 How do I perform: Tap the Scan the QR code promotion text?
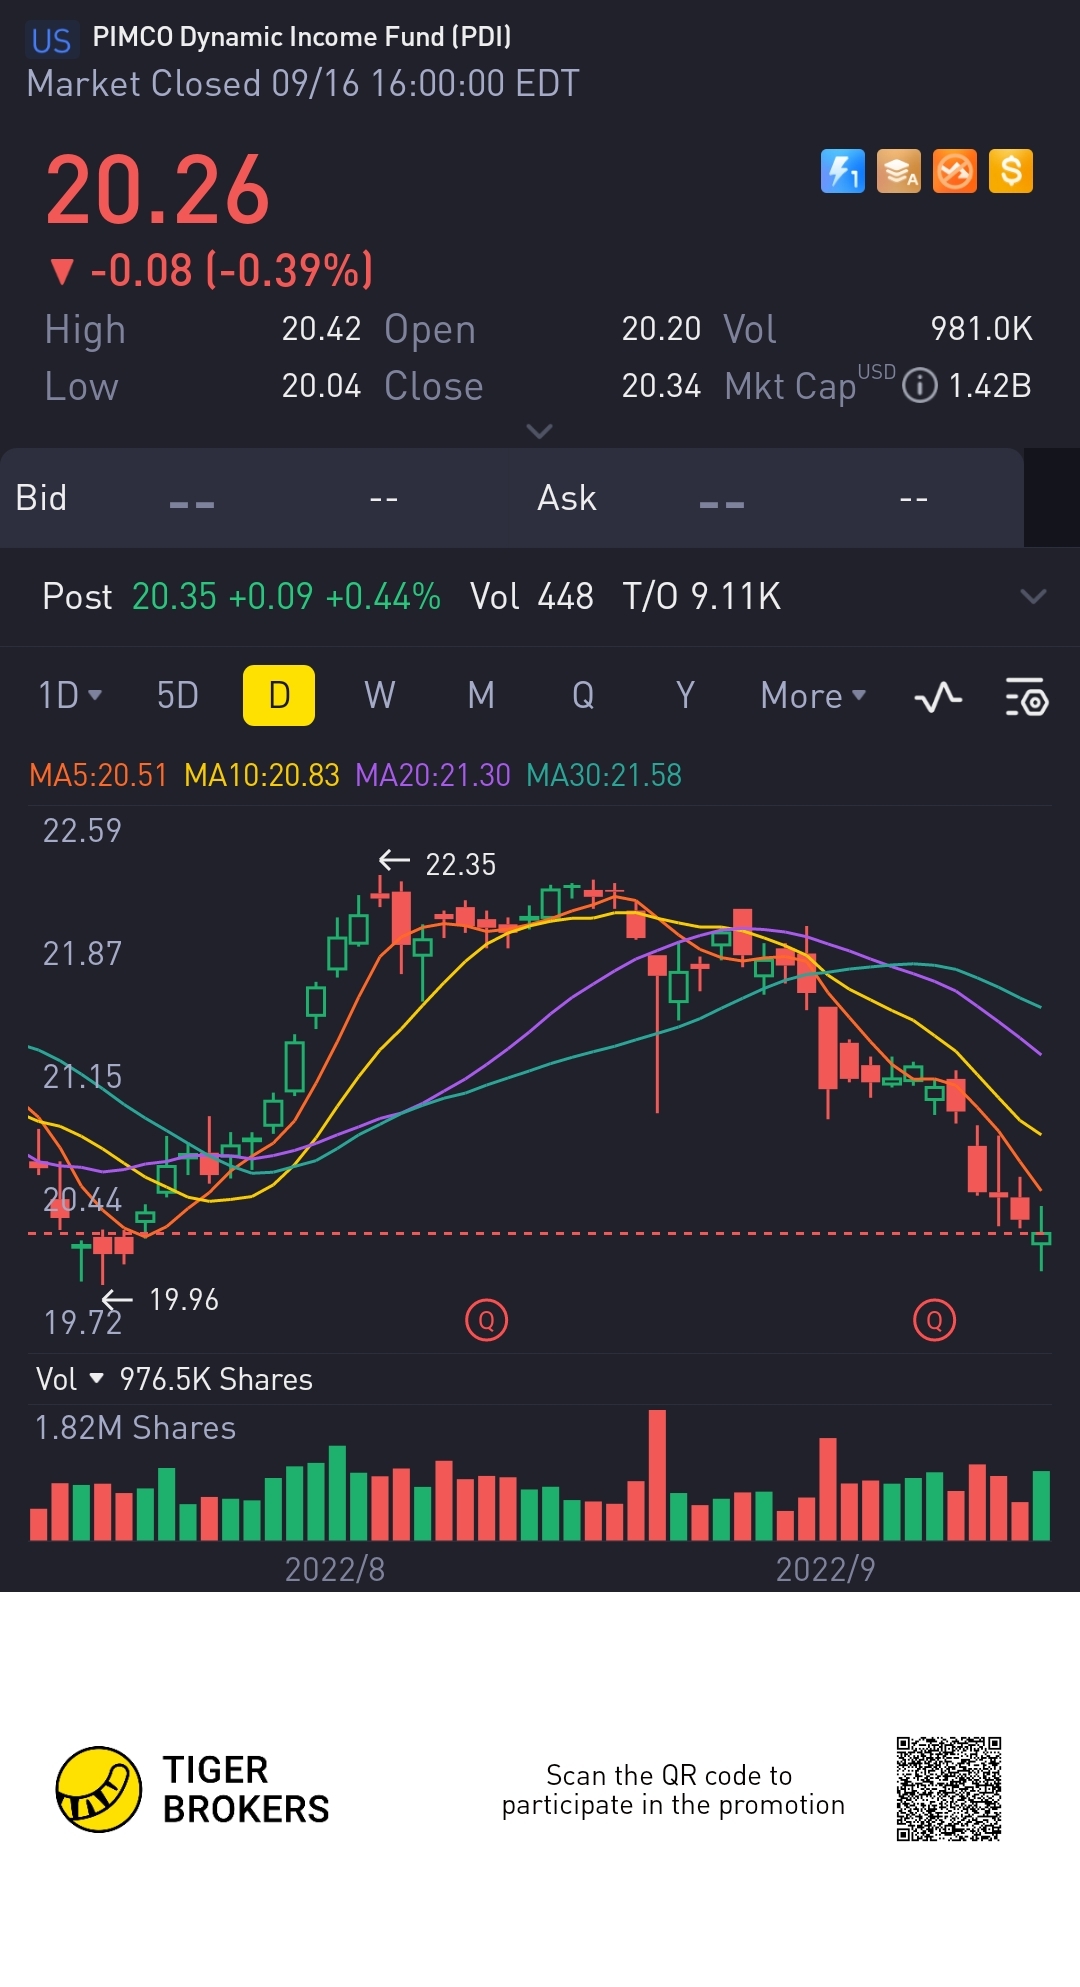coord(673,1790)
